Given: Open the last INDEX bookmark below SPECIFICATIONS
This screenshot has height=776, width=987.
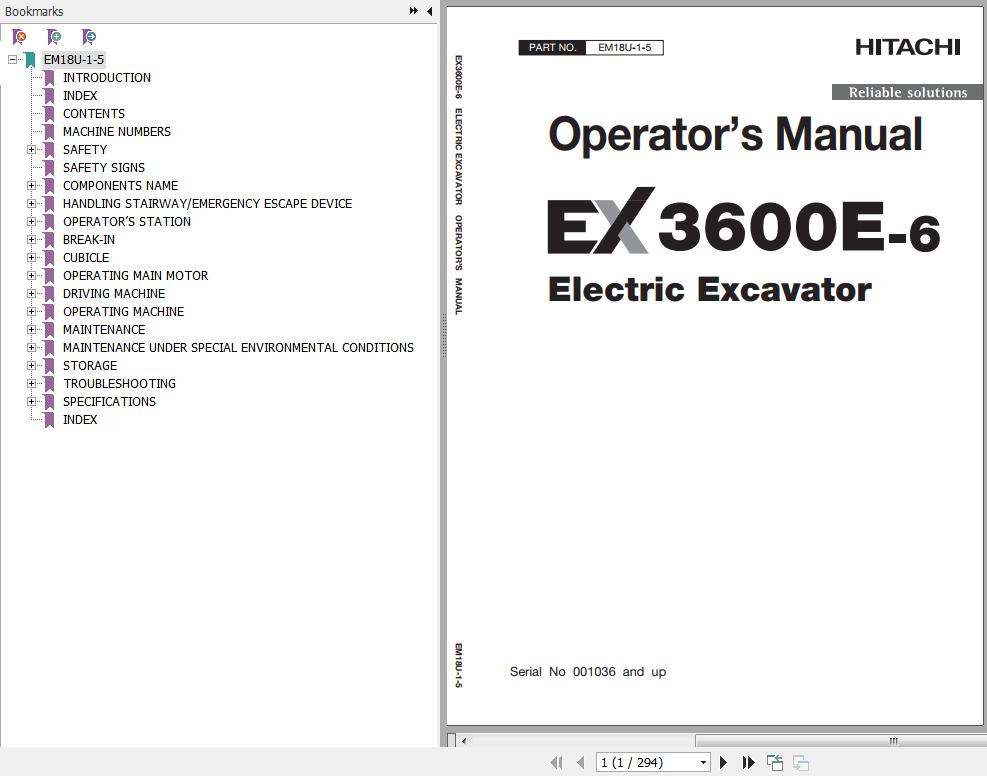Looking at the screenshot, I should (80, 420).
